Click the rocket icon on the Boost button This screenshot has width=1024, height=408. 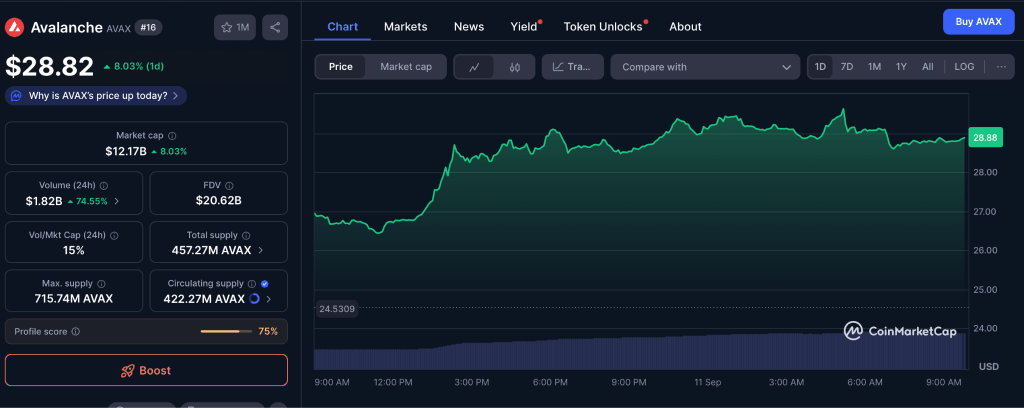128,371
